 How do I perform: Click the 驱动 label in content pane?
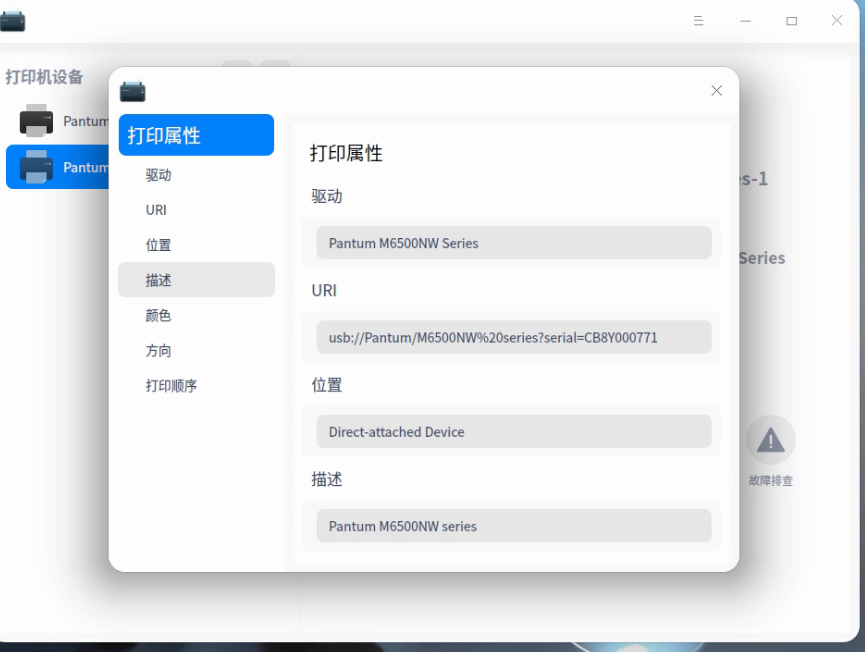(327, 196)
